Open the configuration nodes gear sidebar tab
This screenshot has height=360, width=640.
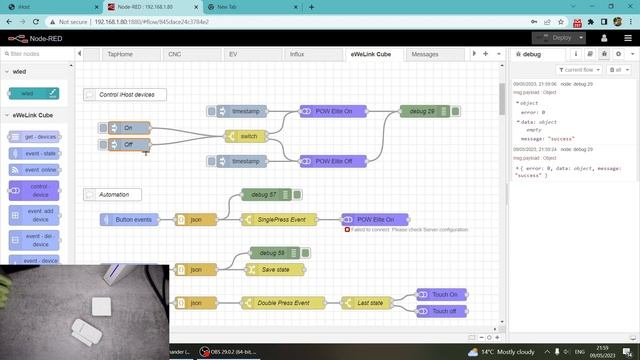tap(618, 54)
